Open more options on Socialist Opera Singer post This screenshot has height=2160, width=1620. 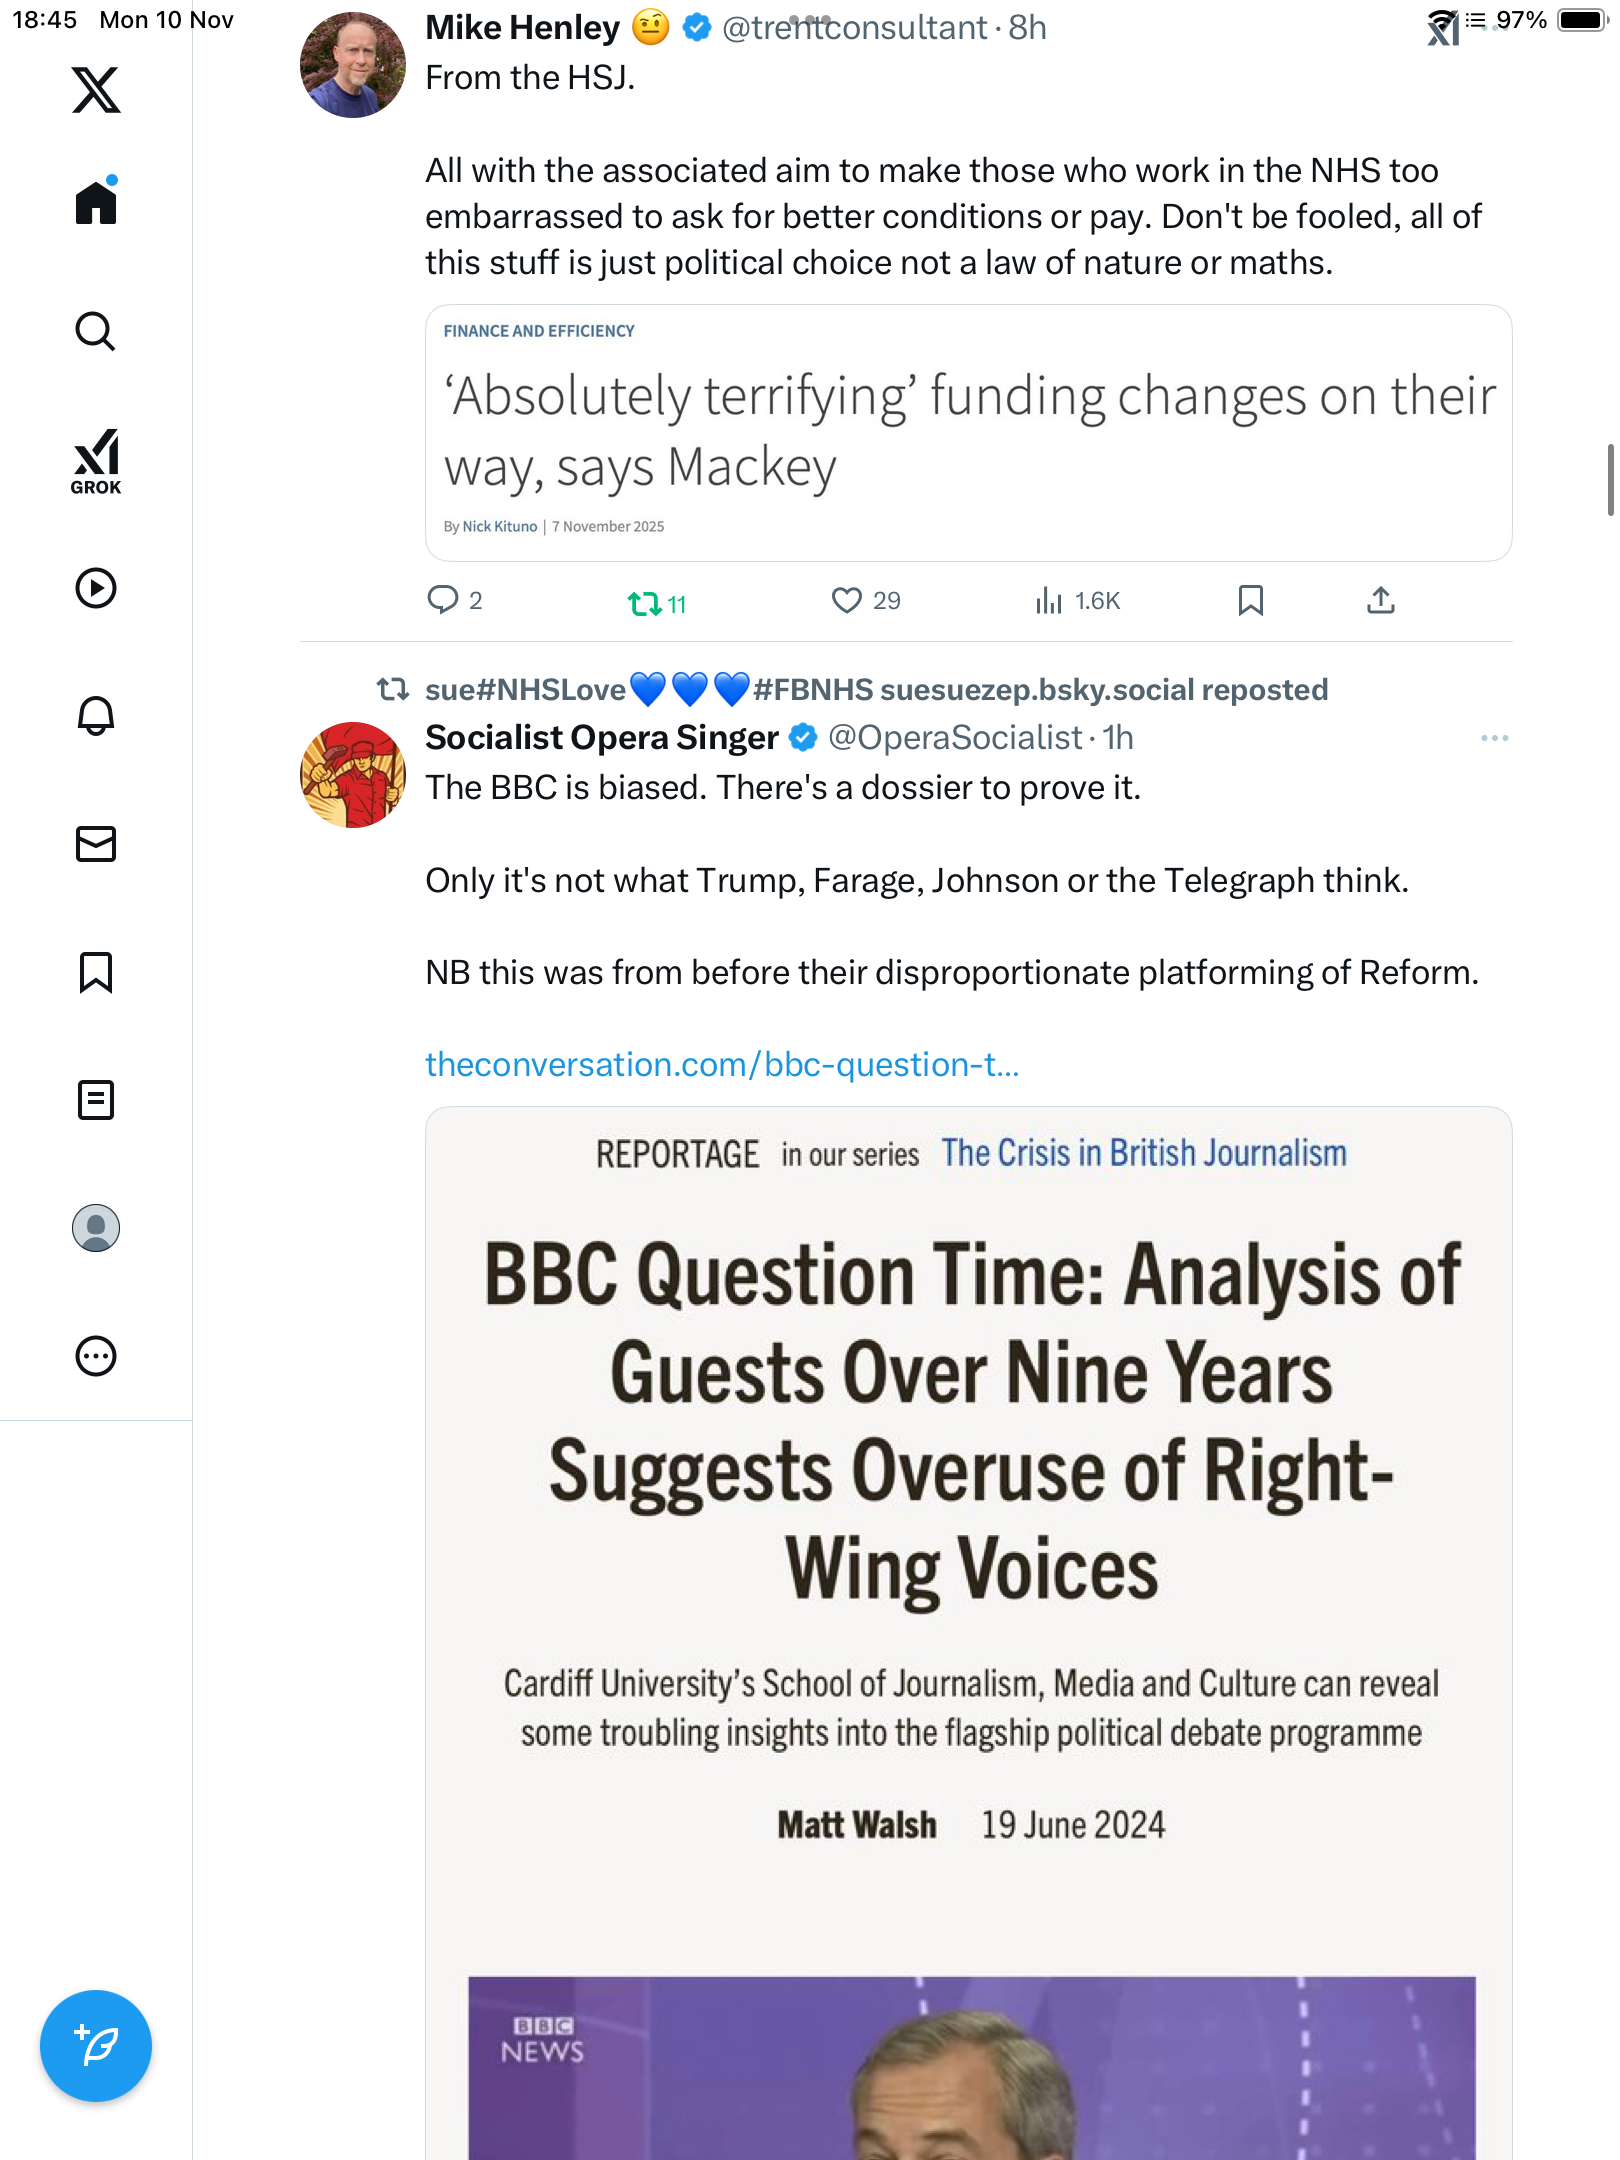point(1494,738)
